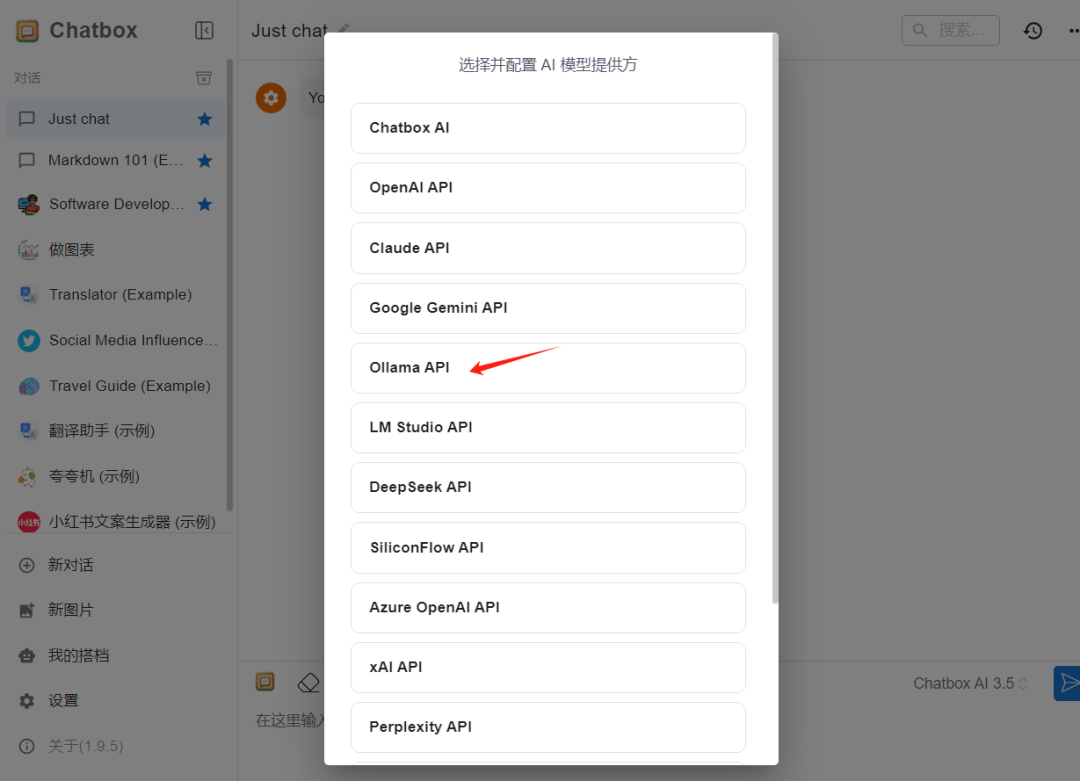Open the Just chat conversation
This screenshot has height=781, width=1080.
[x=116, y=119]
